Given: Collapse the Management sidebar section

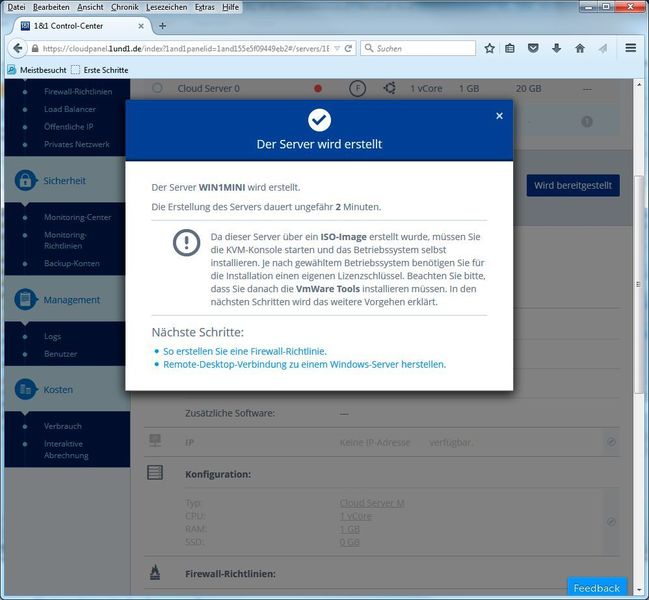Looking at the screenshot, I should (x=72, y=300).
